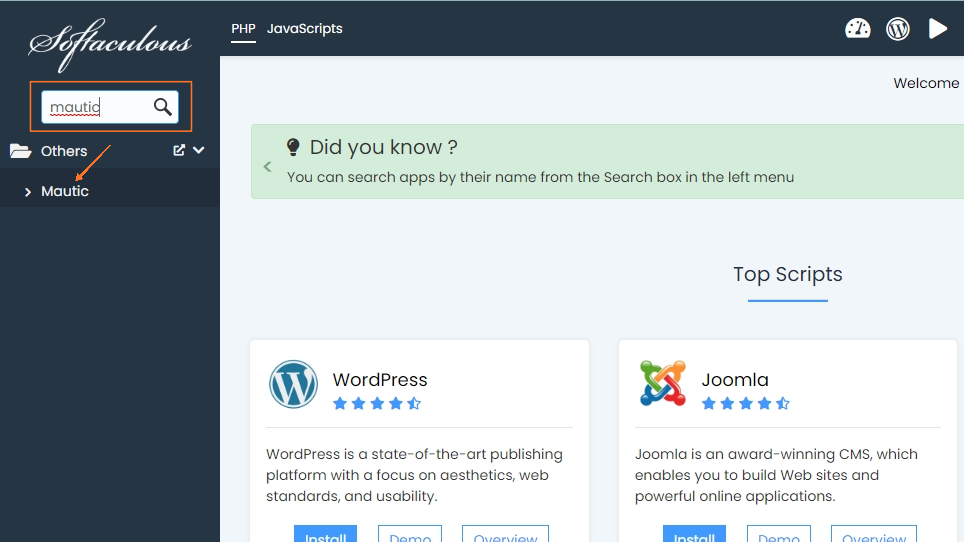Screen dimensions: 964x542
Task: Click the magnifying glass search icon
Action: [x=162, y=107]
